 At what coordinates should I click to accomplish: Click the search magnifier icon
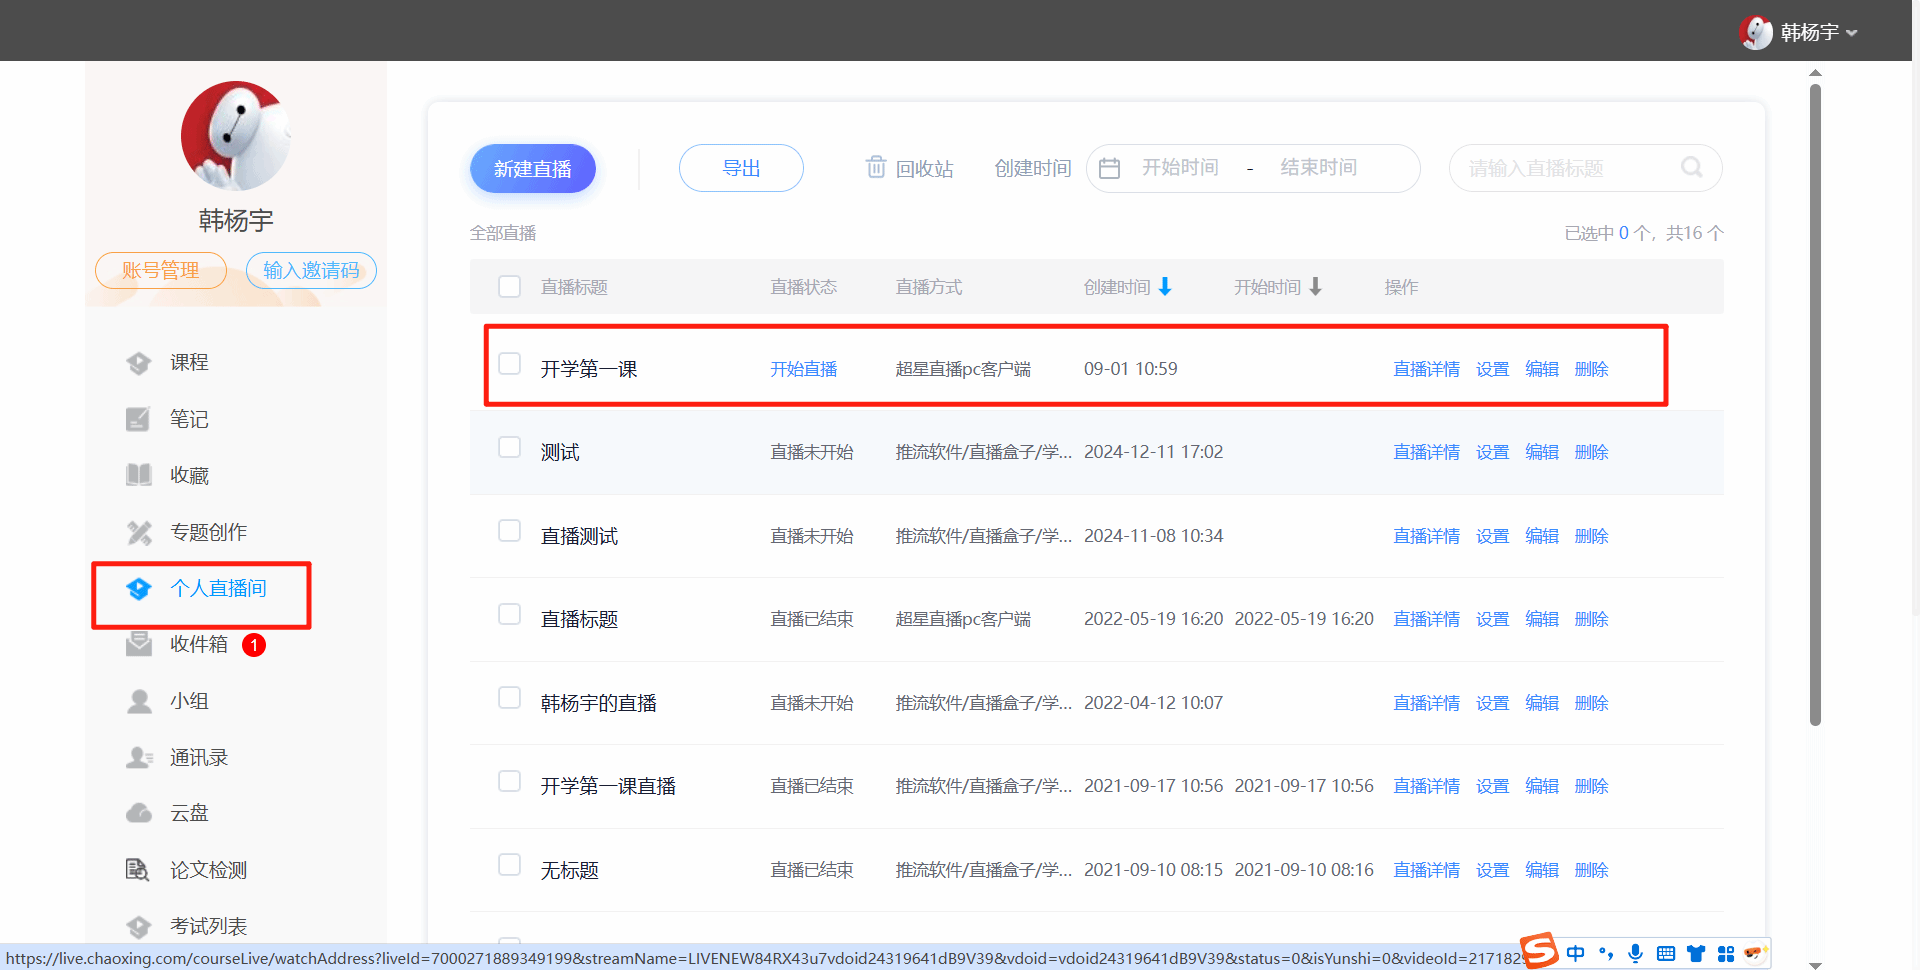point(1691,167)
